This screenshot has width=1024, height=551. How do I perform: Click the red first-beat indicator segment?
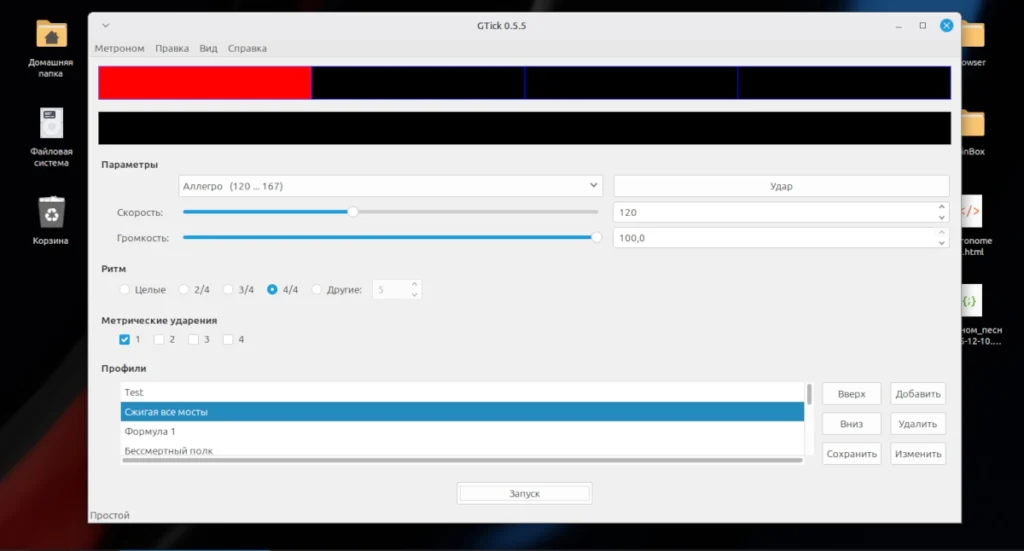coord(205,83)
